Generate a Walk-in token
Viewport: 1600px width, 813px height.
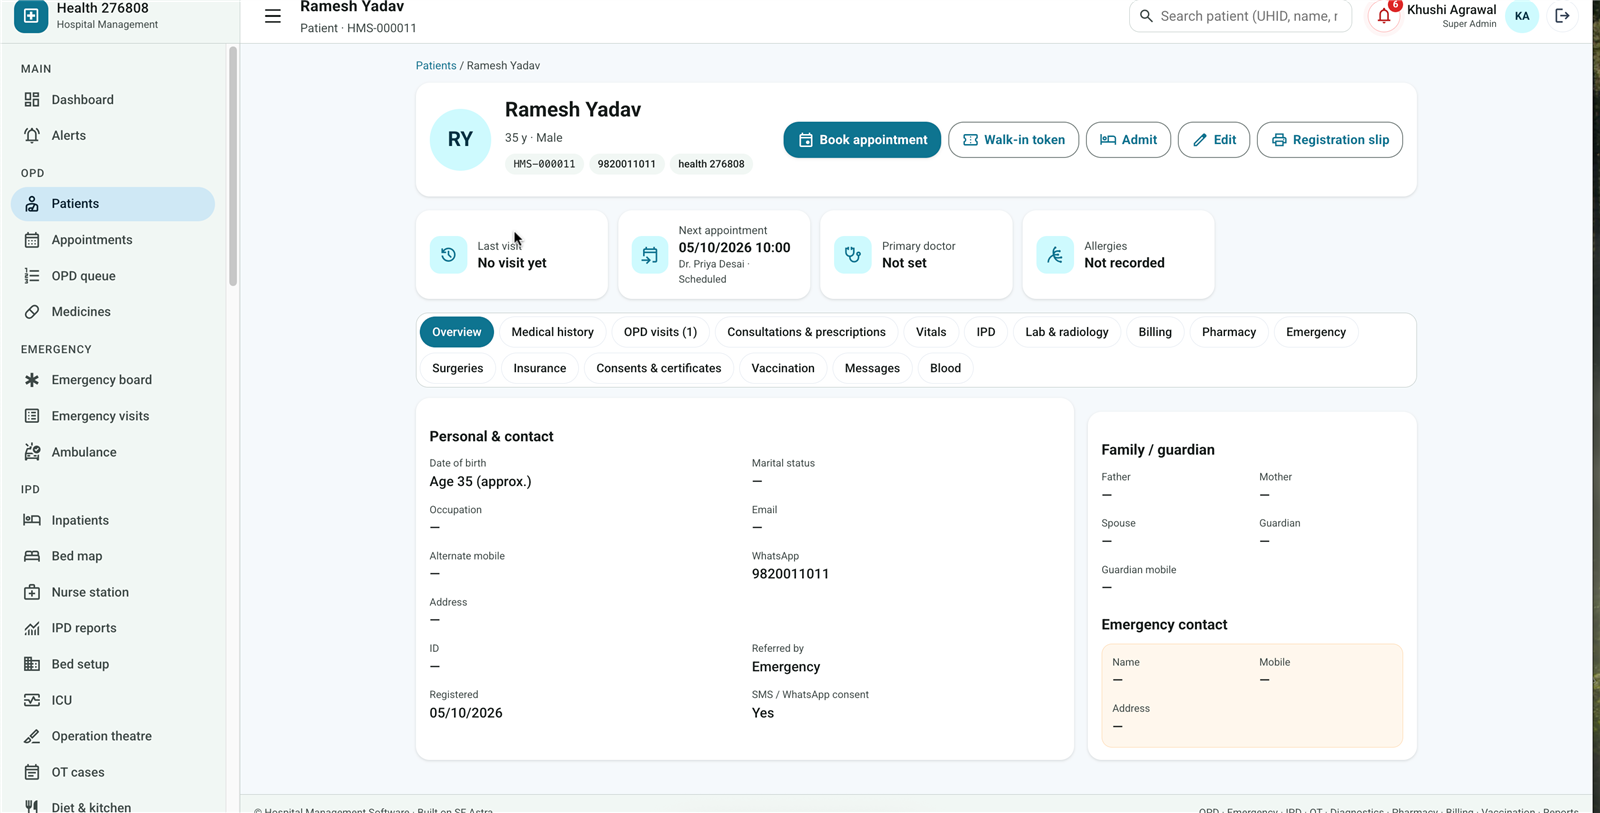1013,140
